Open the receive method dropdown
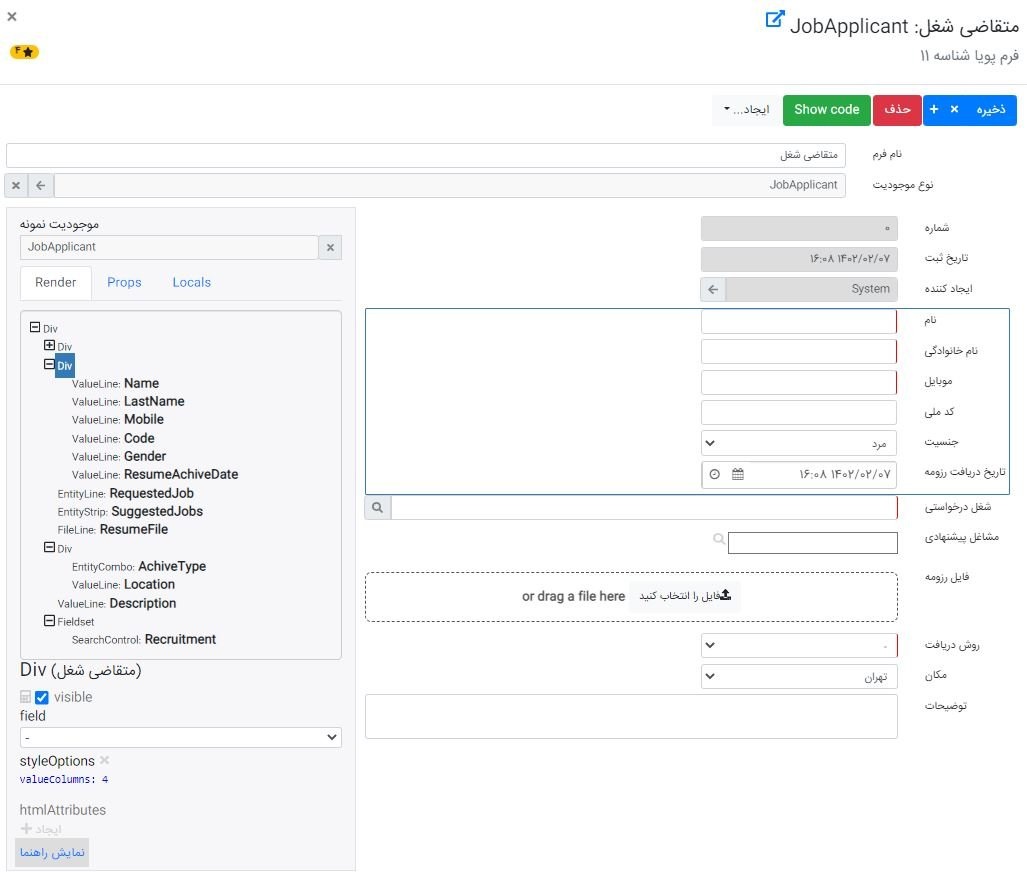Image resolution: width=1027 pixels, height=879 pixels. click(x=798, y=646)
